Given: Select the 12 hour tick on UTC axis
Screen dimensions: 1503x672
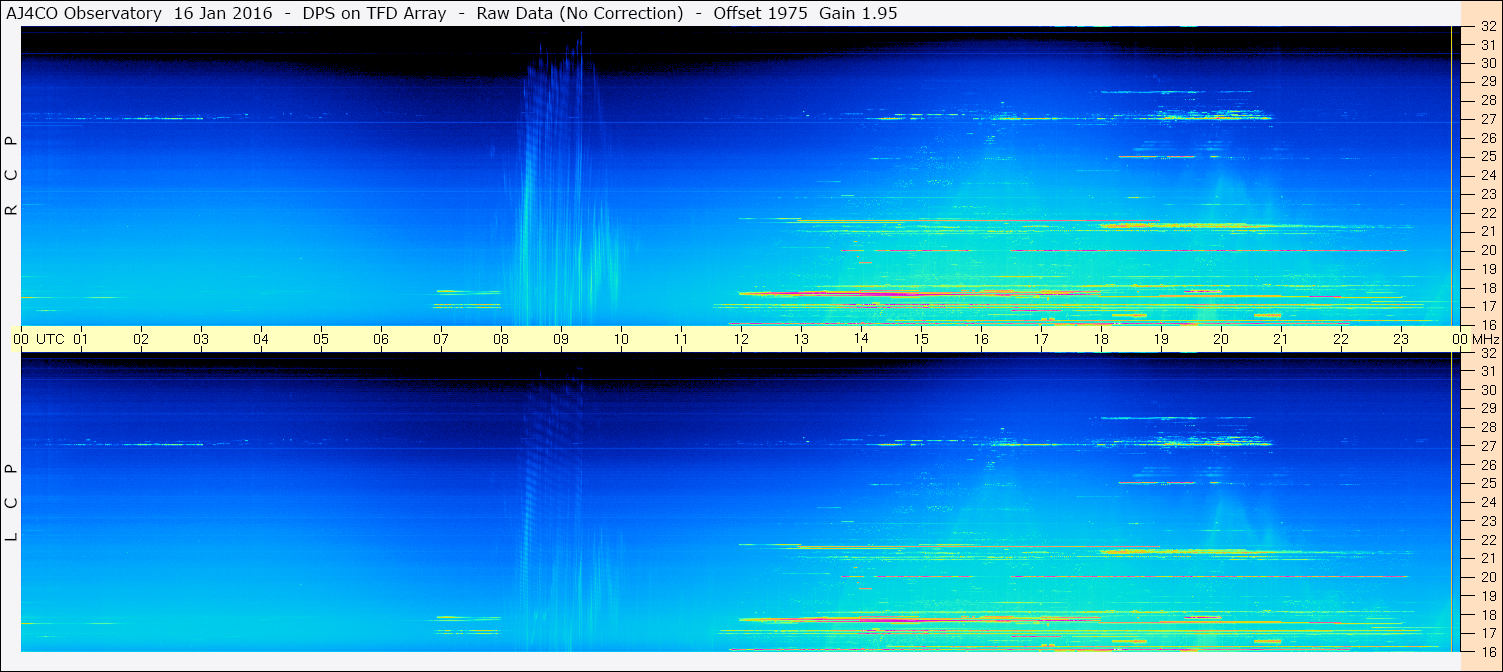Looking at the screenshot, I should point(741,339).
